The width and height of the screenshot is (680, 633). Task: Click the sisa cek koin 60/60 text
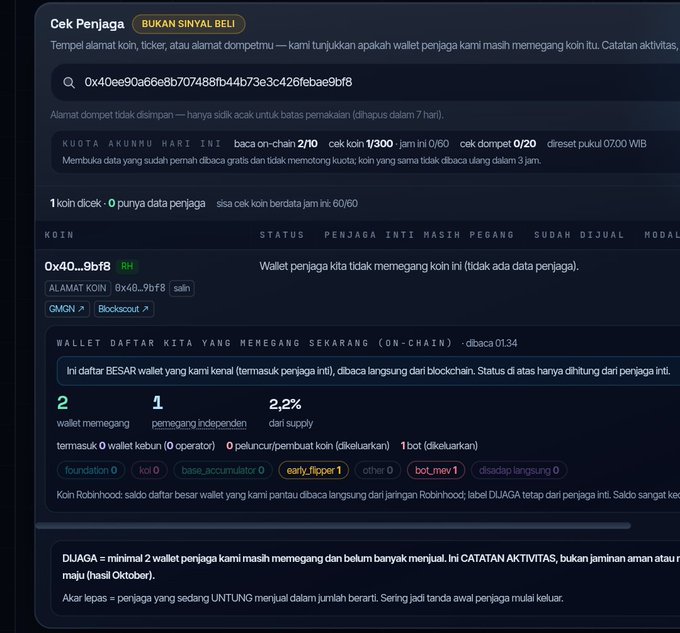point(287,203)
